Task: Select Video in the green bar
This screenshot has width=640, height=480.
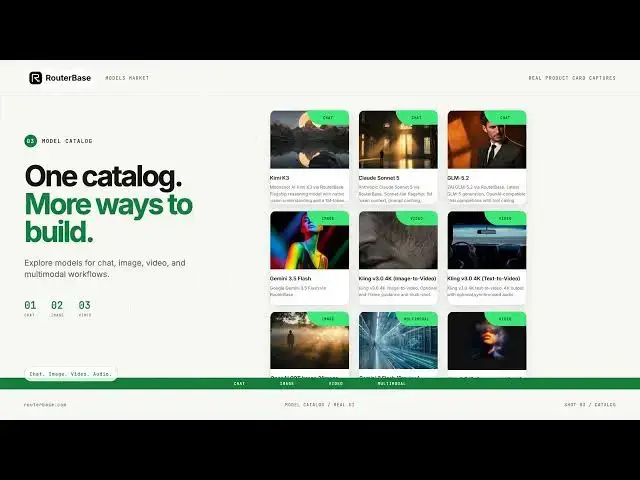Action: click(x=336, y=384)
